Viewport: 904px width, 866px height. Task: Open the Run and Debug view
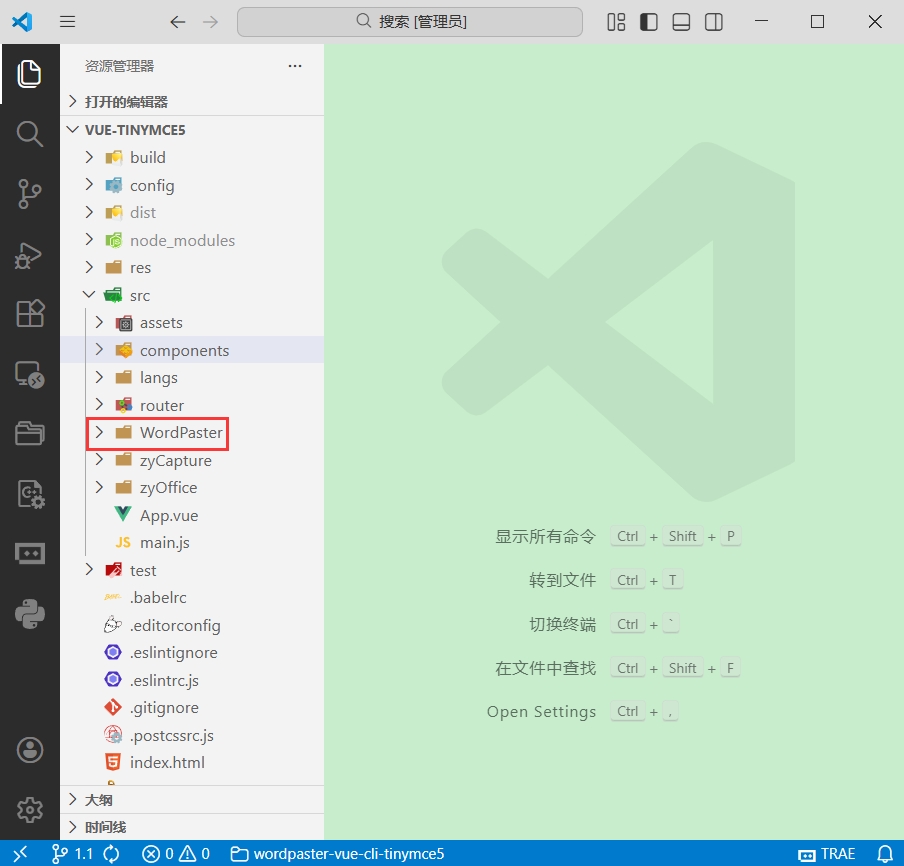tap(29, 255)
